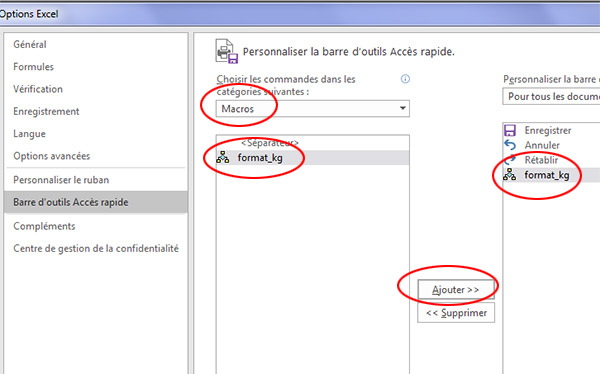This screenshot has height=374, width=600.
Task: Click the macro icon next to left format_kg
Action: pos(223,157)
